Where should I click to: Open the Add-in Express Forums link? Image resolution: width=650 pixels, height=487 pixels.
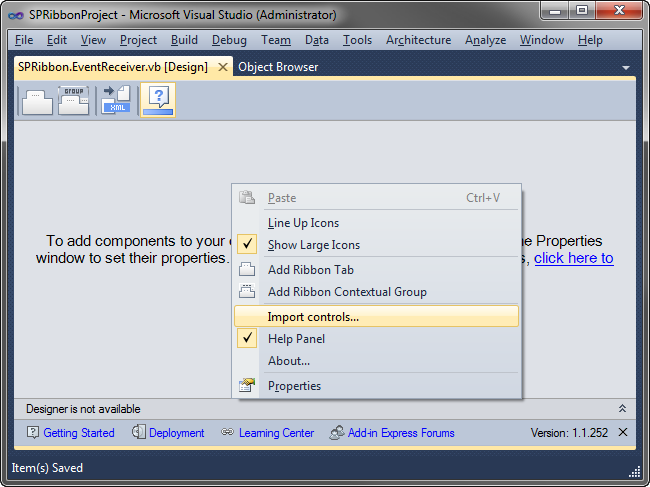[x=401, y=433]
